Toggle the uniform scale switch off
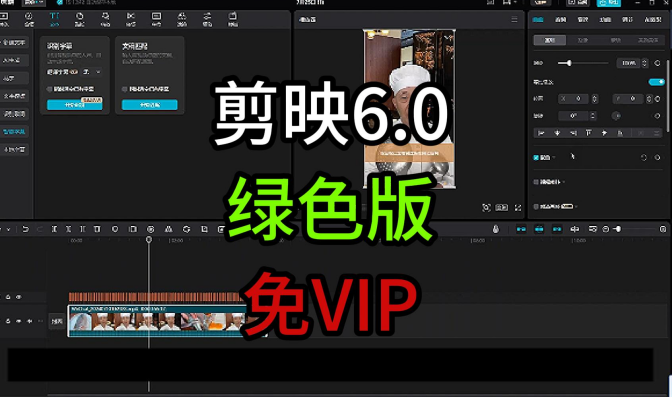The image size is (672, 397). point(657,82)
